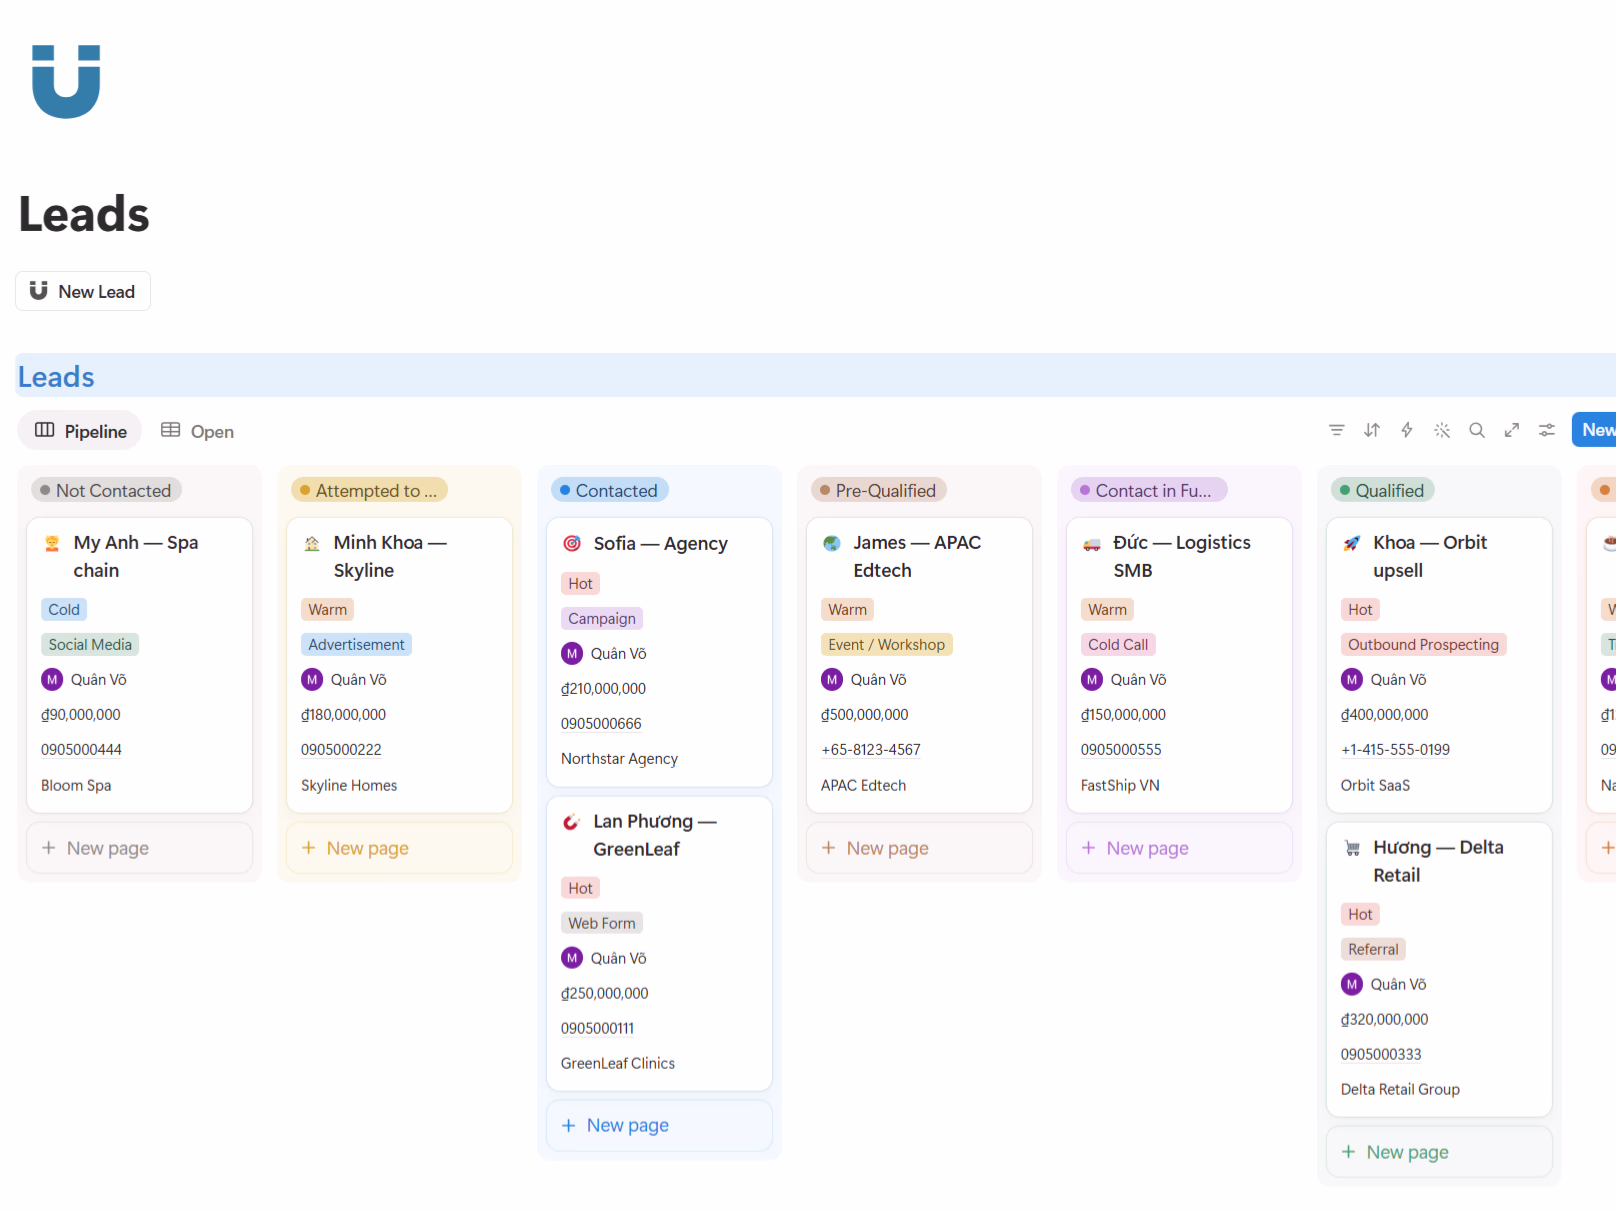Click the My Anh card emoji icon
This screenshot has width=1616, height=1212.
click(x=52, y=543)
